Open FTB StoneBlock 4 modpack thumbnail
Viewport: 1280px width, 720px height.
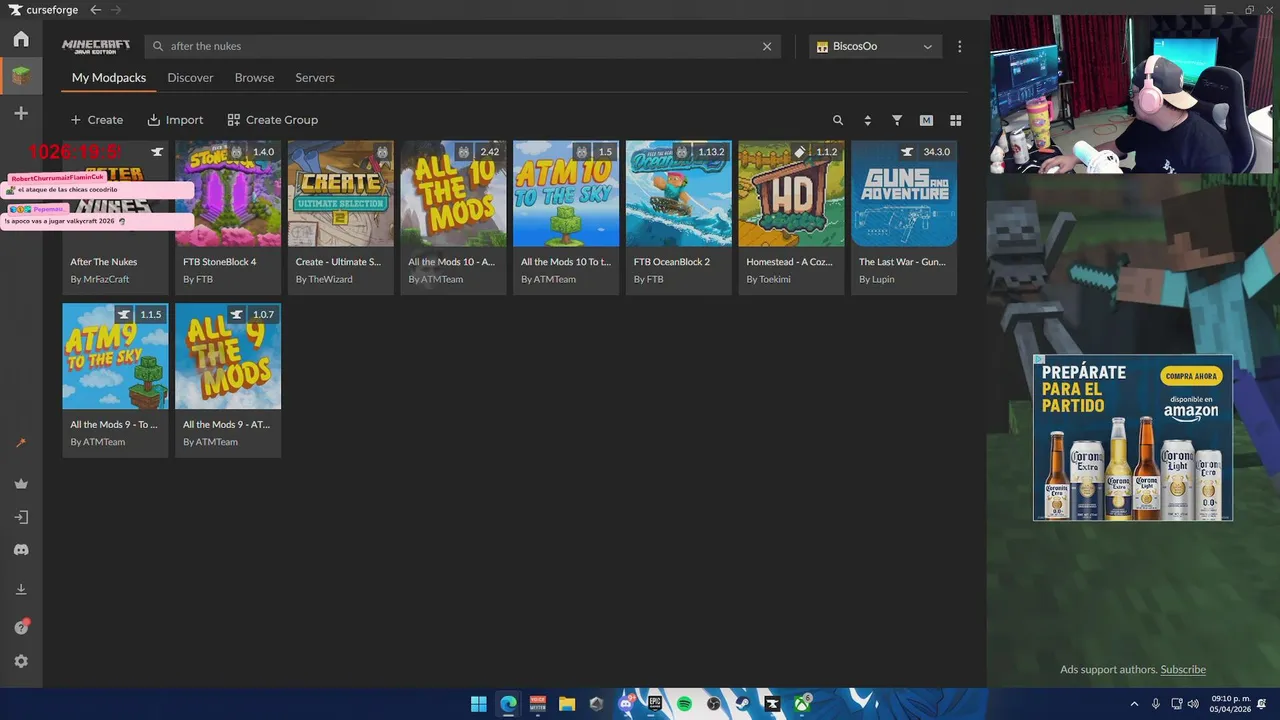(x=228, y=193)
